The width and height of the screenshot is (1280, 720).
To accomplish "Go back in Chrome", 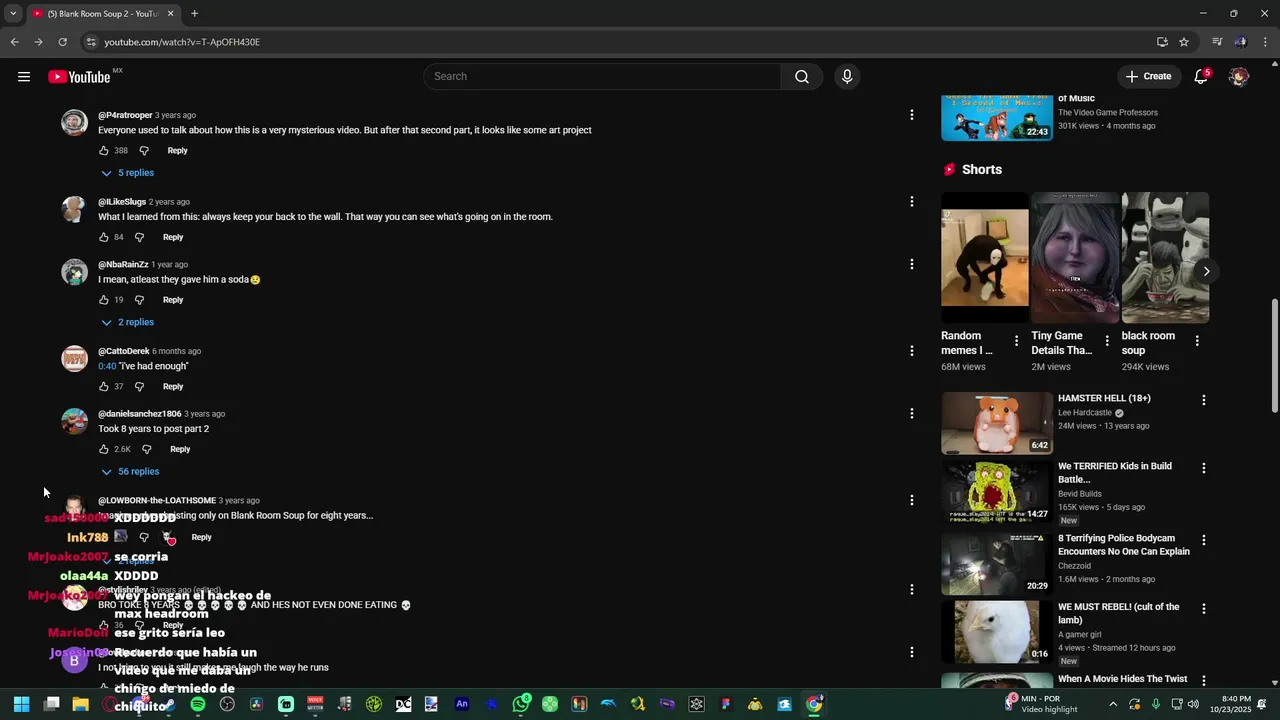I will tap(14, 42).
